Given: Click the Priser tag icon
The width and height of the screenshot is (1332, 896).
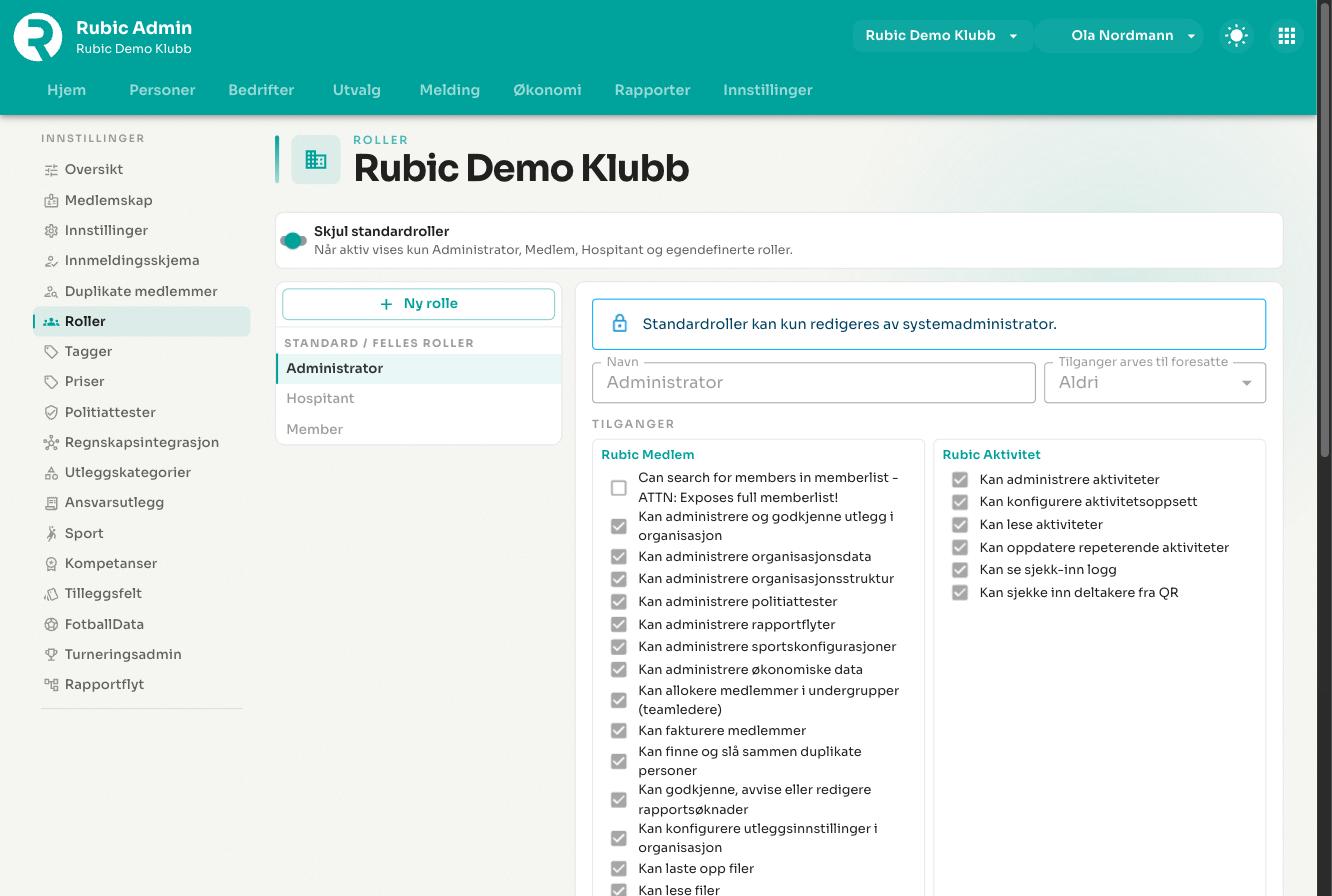Looking at the screenshot, I should coord(51,382).
